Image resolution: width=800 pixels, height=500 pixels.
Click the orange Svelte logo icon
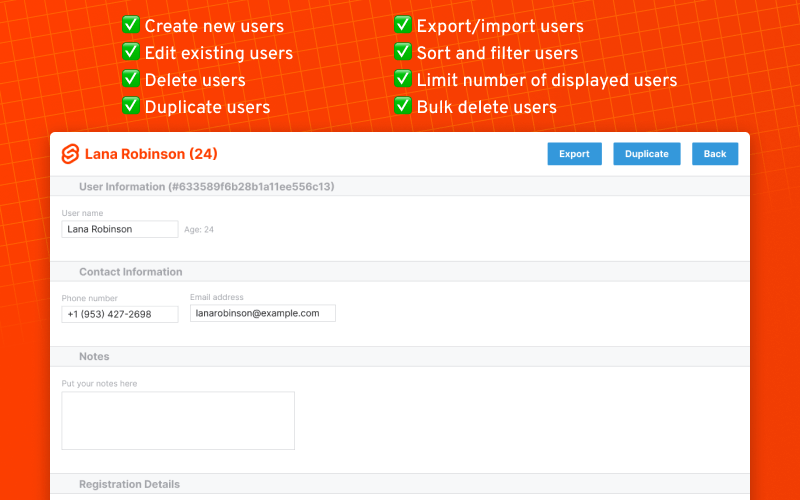click(70, 154)
